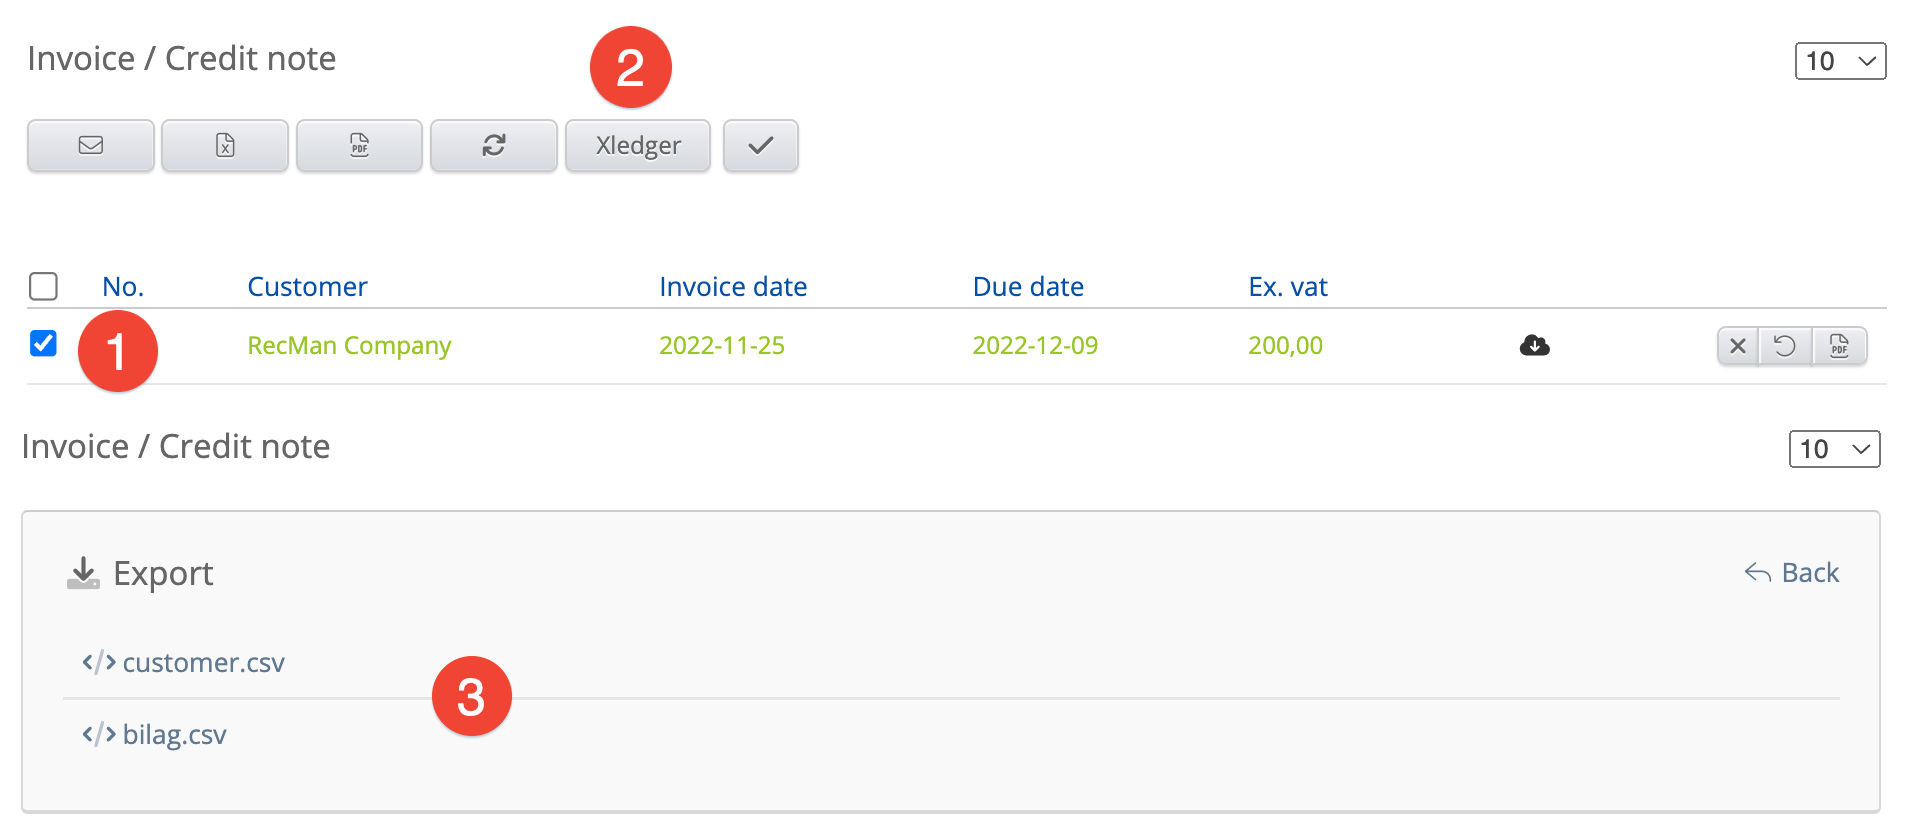
Task: Click the Xledger export button
Action: (638, 146)
